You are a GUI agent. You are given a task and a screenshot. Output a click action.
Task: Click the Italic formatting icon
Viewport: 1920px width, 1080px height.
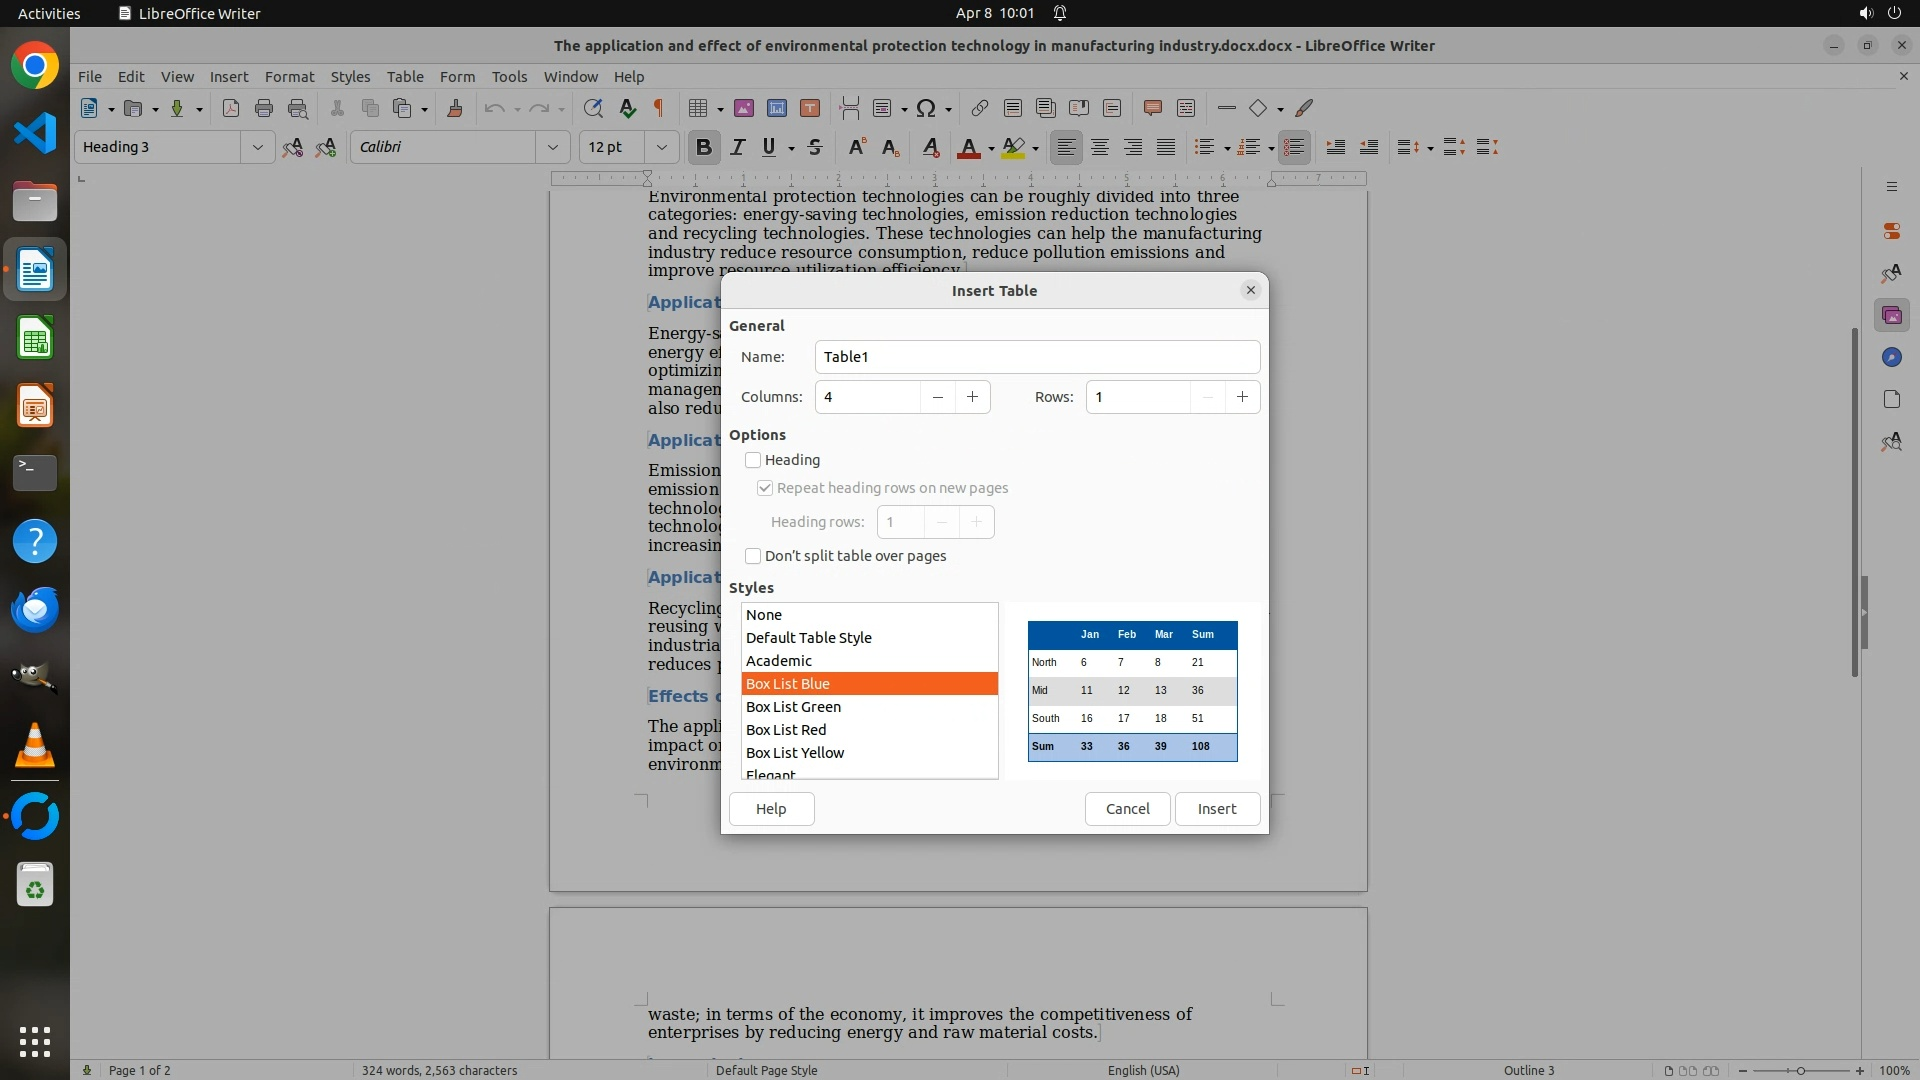[737, 147]
